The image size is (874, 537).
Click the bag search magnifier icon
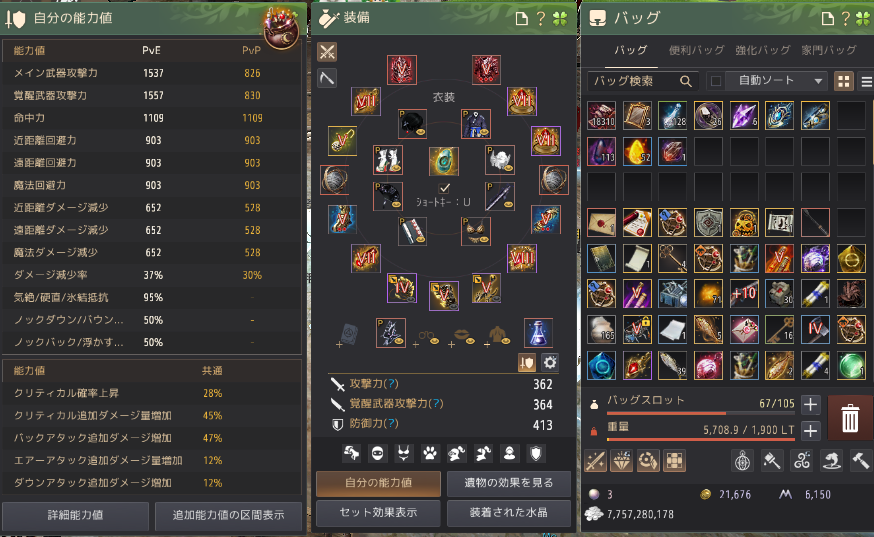coord(686,81)
